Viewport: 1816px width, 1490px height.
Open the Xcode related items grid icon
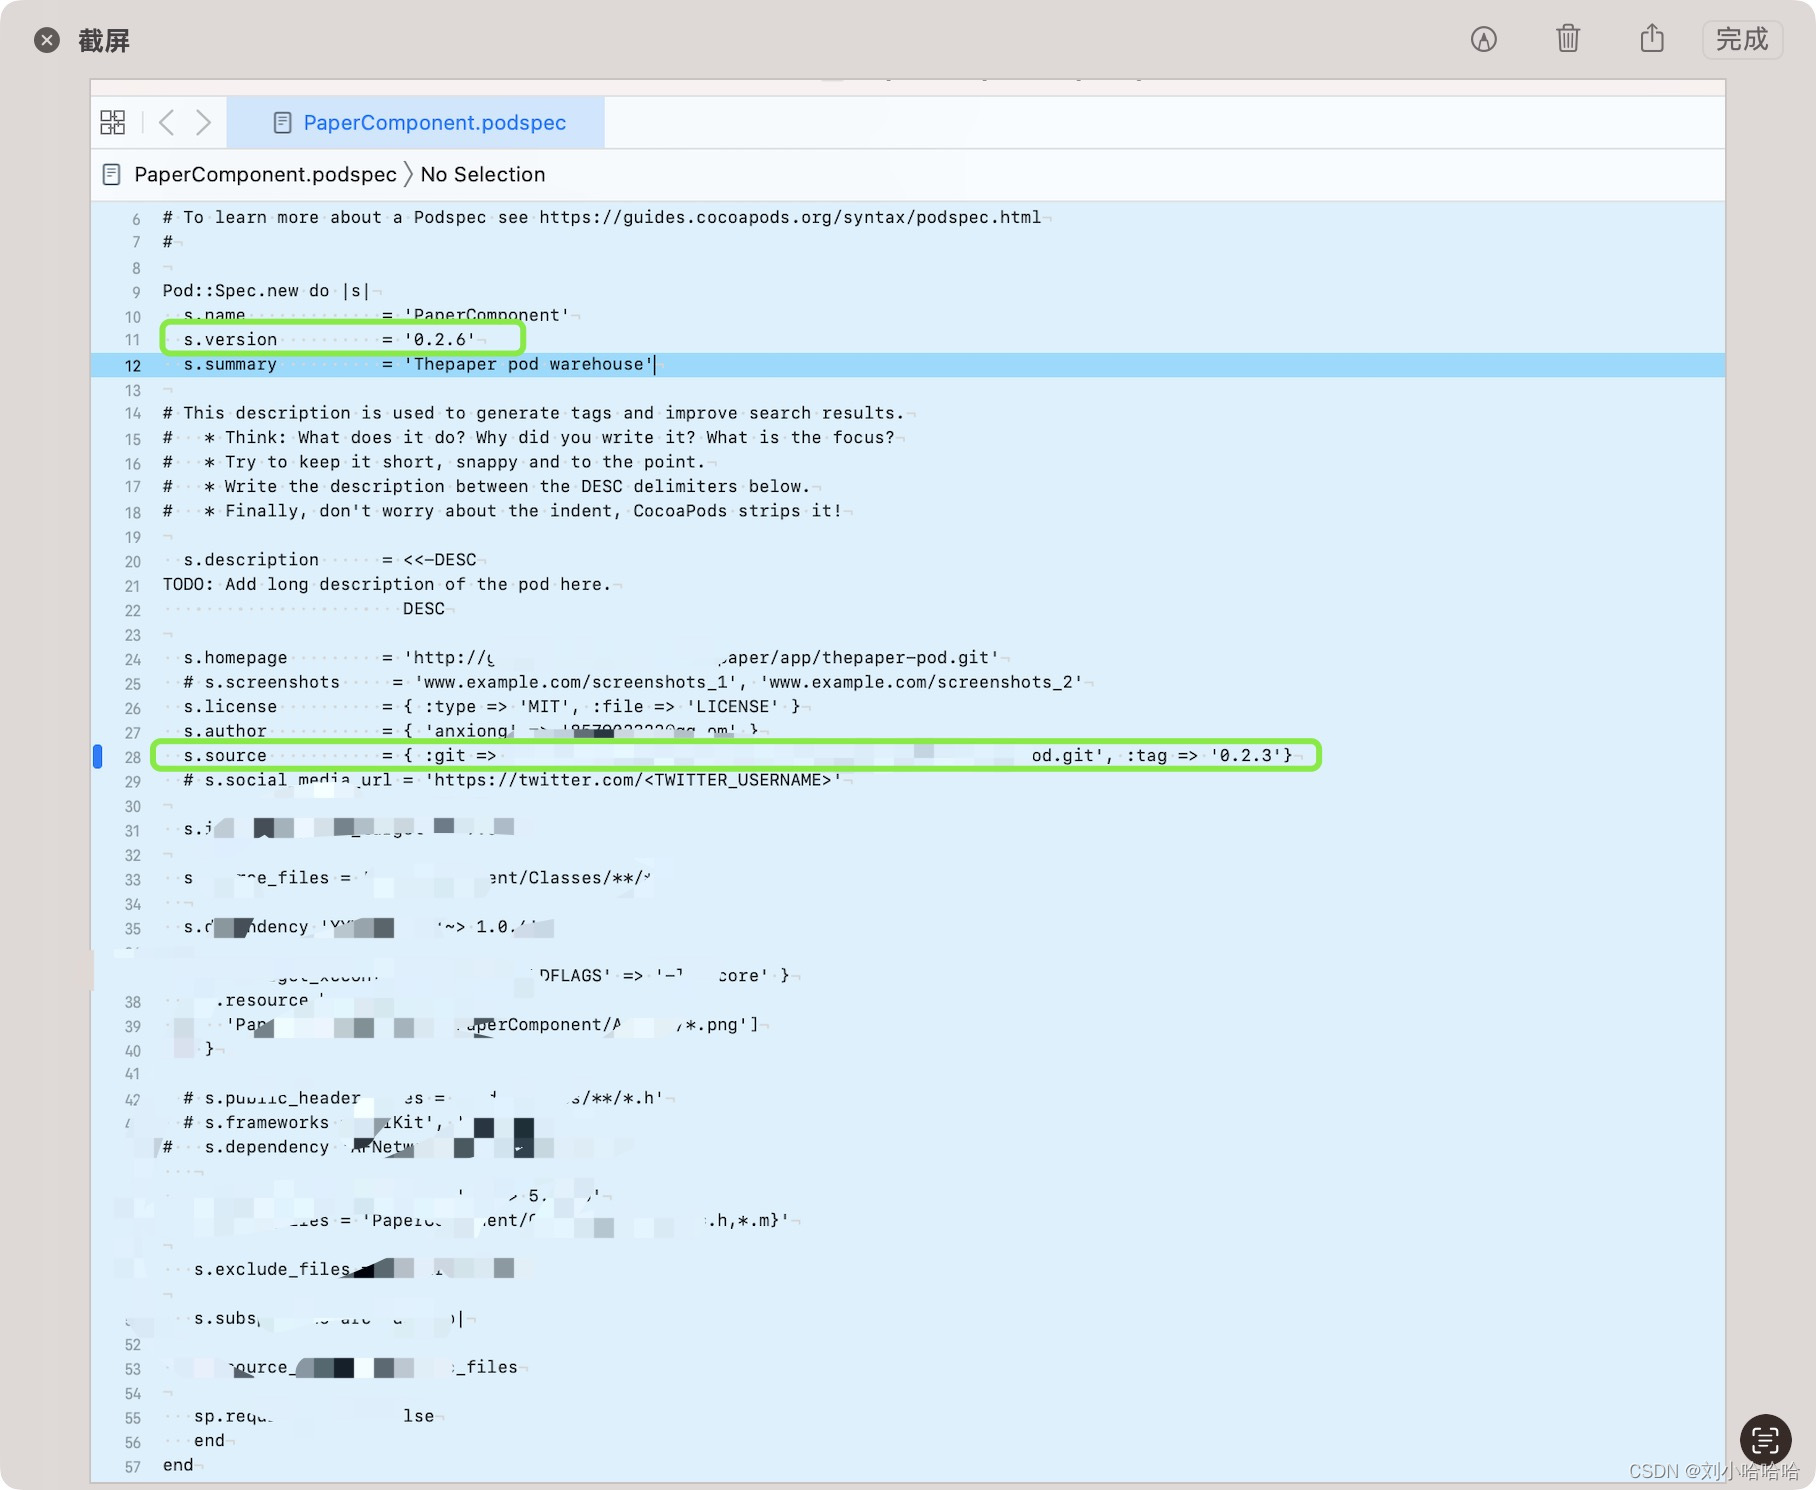[113, 122]
